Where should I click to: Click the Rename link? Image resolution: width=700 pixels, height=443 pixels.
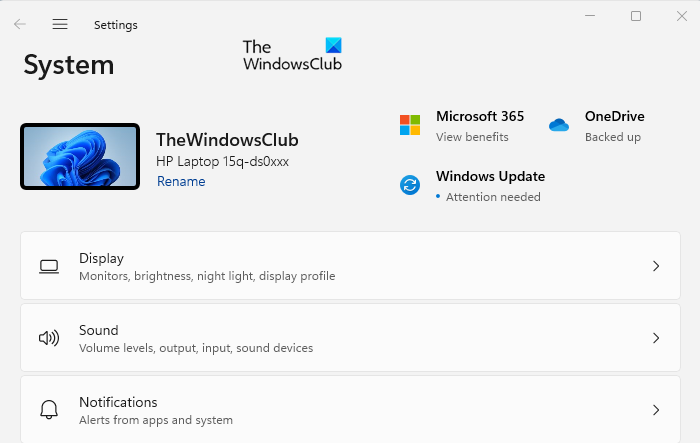pyautogui.click(x=181, y=181)
